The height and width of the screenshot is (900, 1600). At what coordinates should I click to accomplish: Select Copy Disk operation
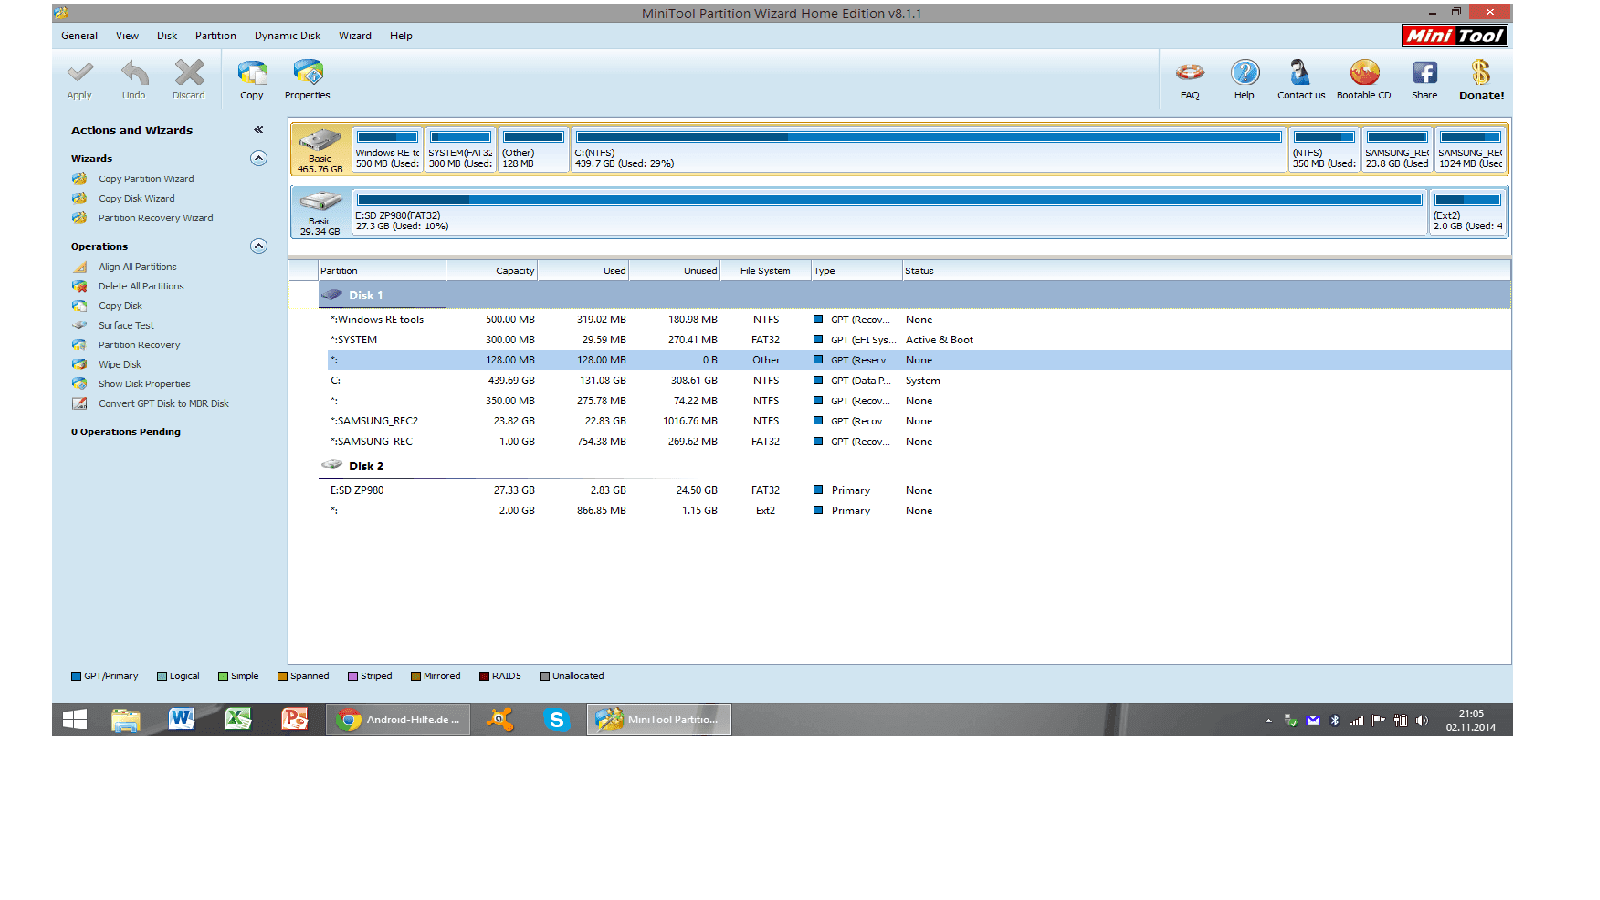[x=120, y=306]
